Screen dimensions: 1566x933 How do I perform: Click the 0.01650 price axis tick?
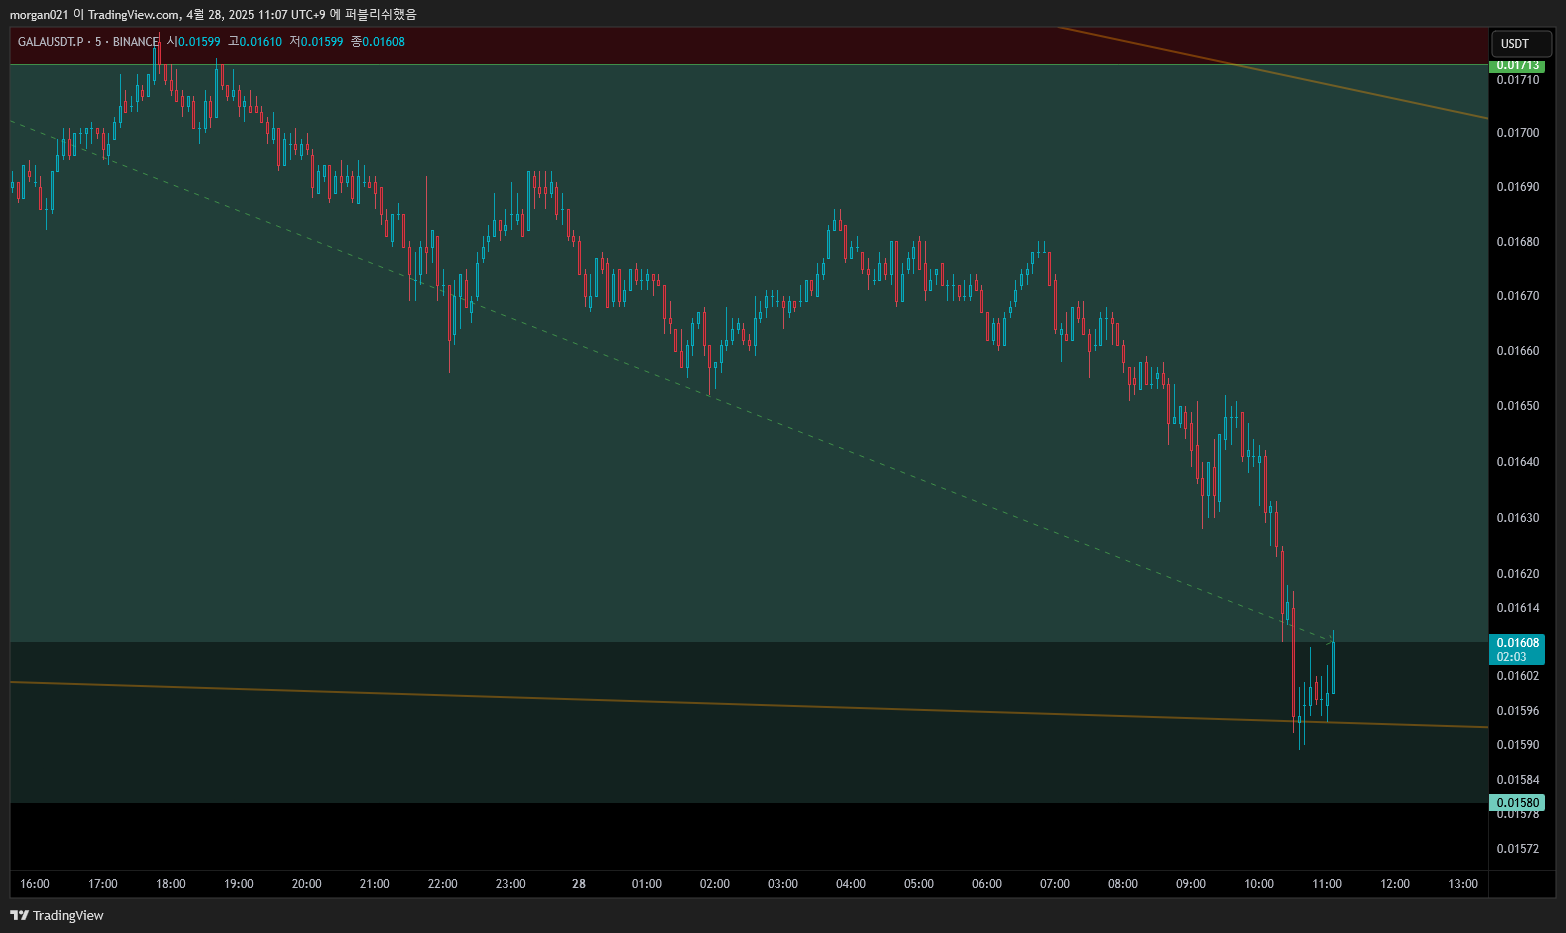point(1518,406)
